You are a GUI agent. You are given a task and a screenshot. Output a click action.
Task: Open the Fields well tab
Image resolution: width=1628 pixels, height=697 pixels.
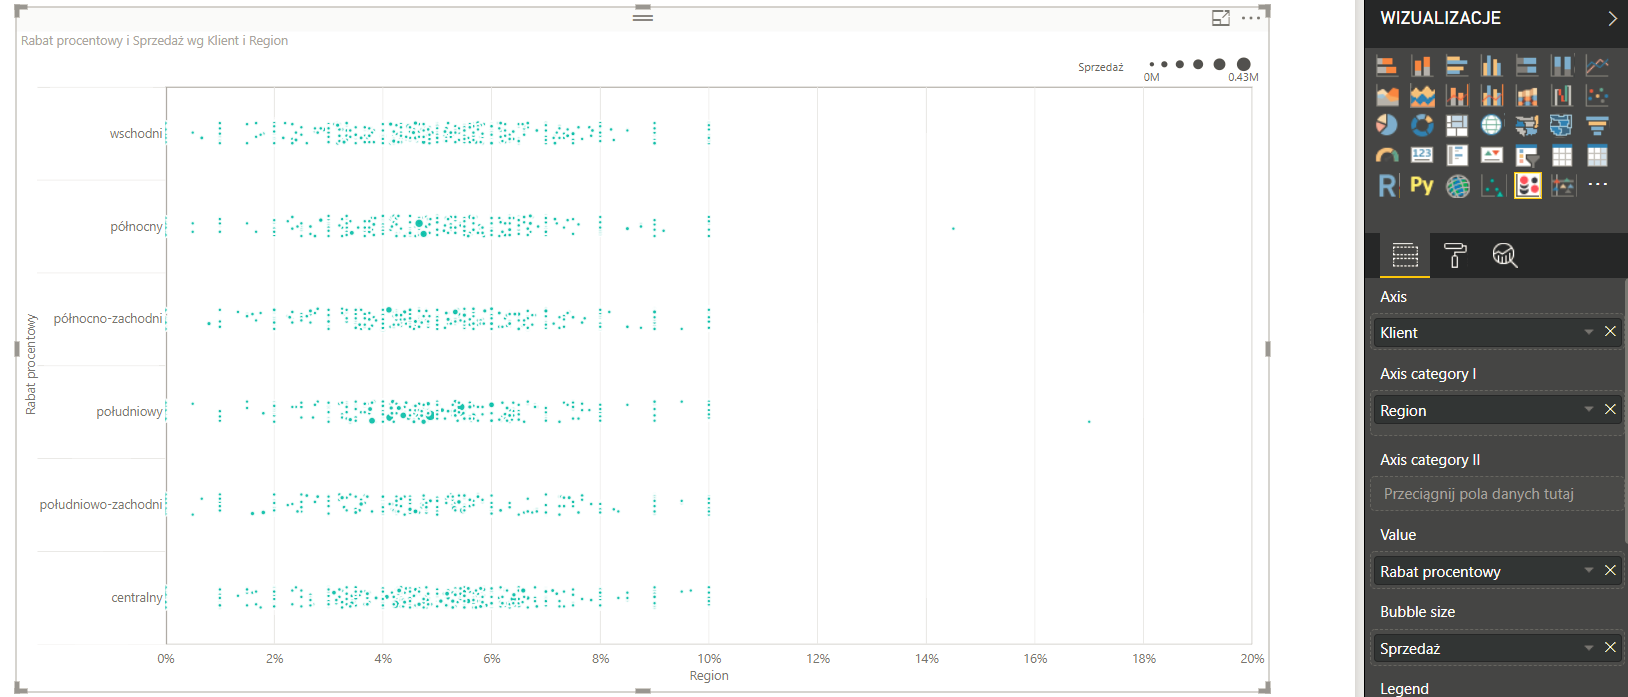click(1405, 256)
